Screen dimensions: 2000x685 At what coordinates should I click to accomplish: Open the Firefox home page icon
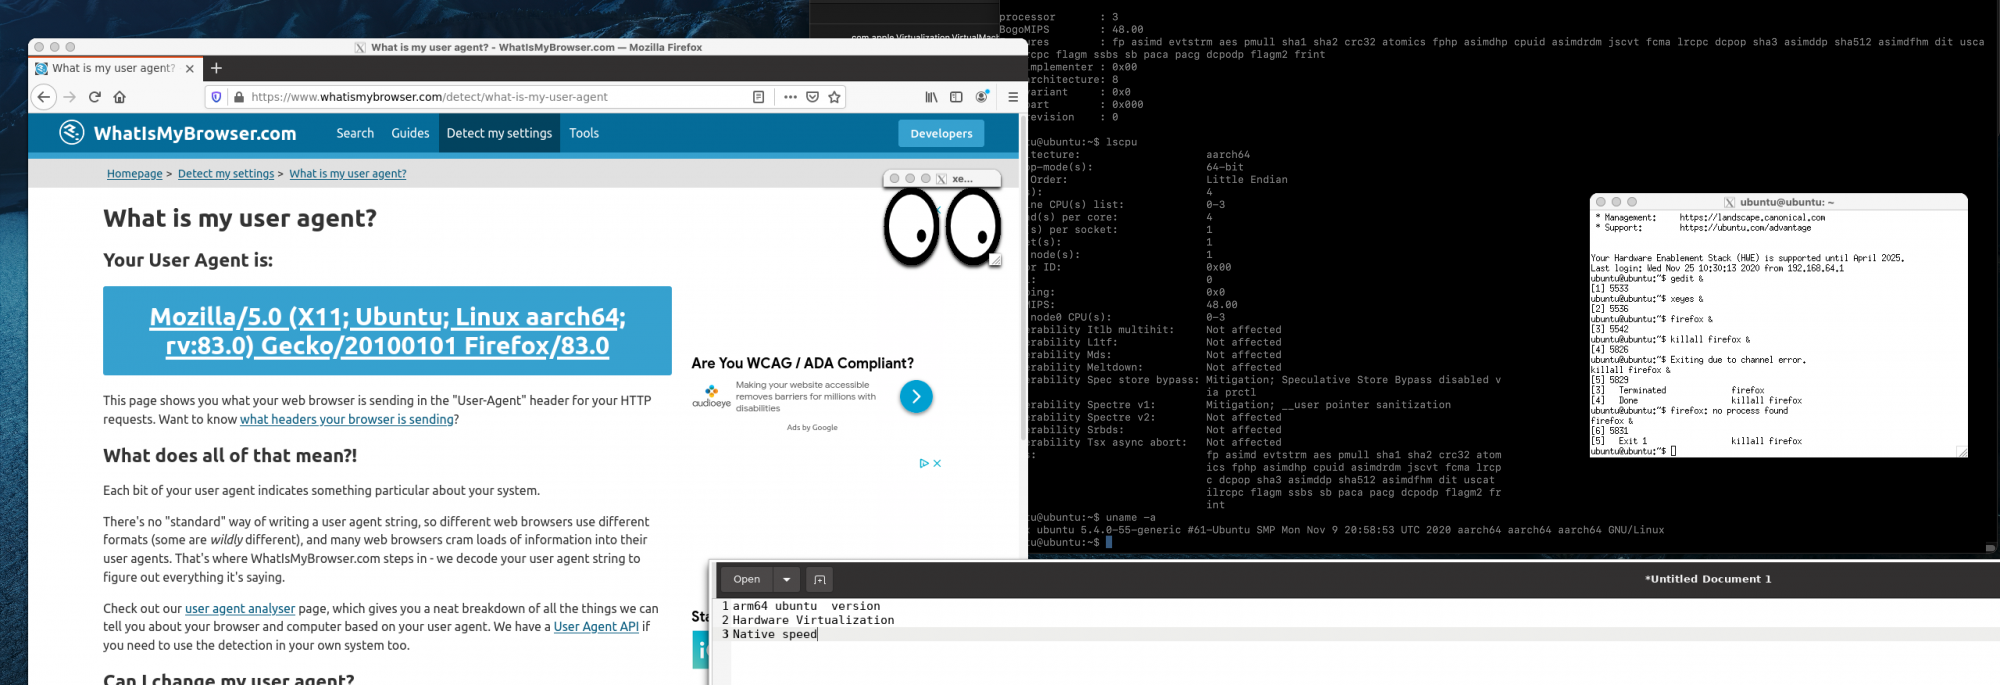120,97
